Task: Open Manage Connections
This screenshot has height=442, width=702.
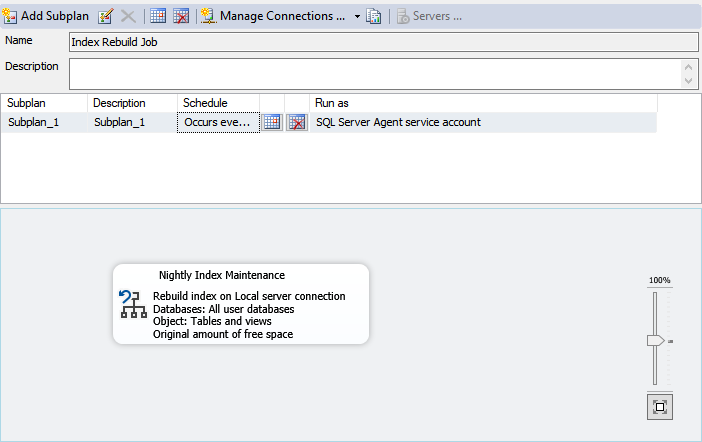Action: 273,16
